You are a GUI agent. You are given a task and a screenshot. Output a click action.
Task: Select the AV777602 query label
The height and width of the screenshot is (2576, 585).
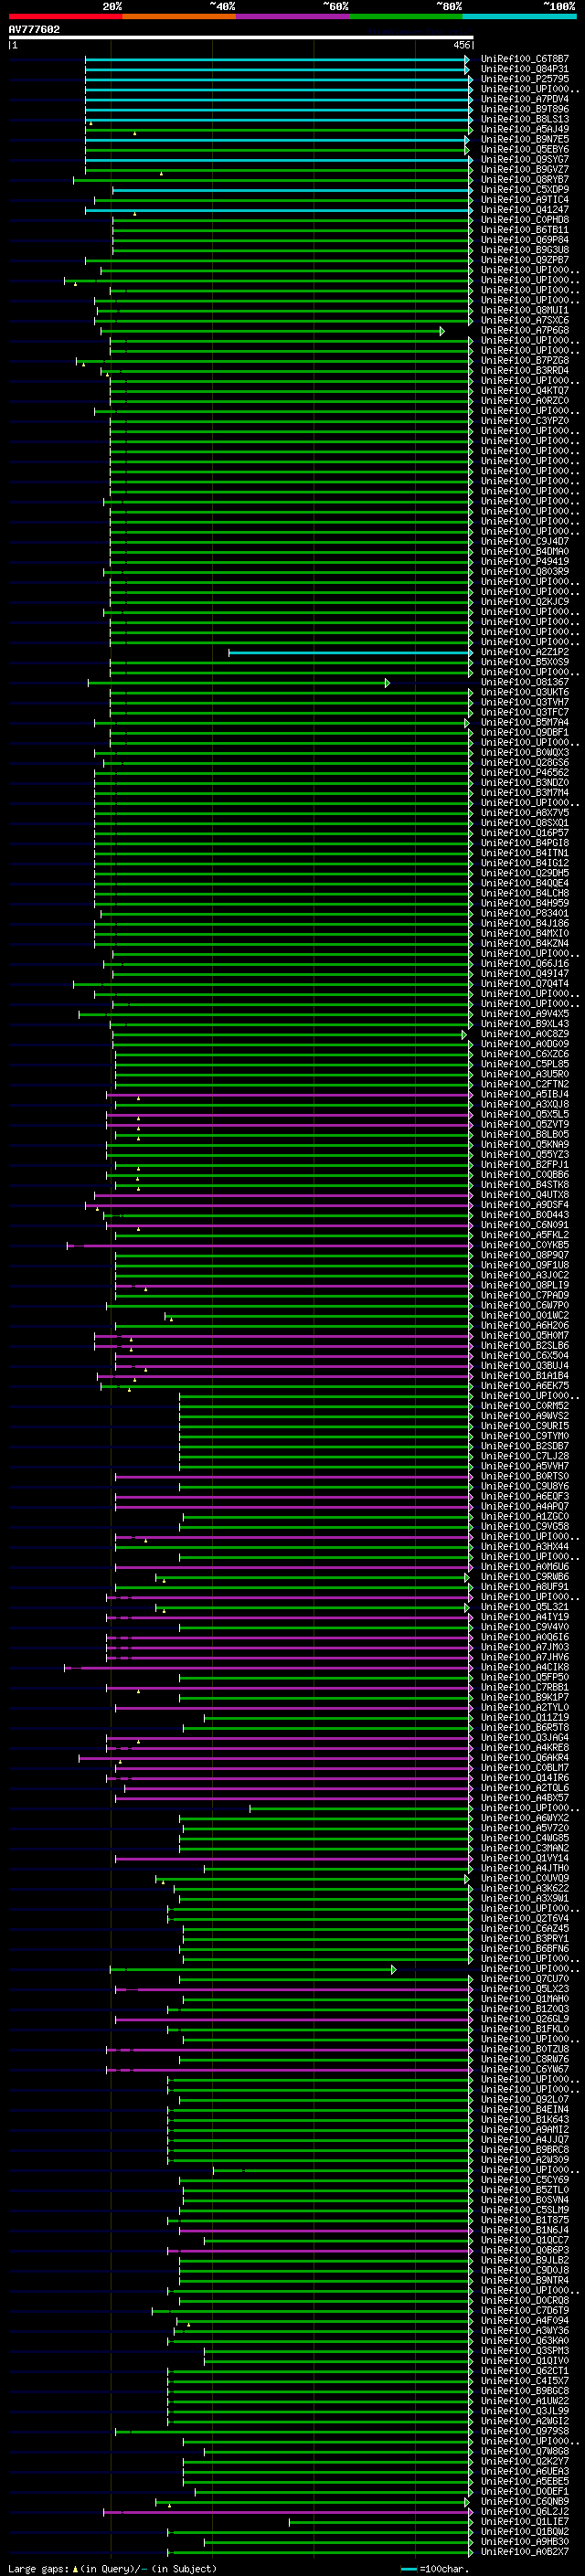34,30
